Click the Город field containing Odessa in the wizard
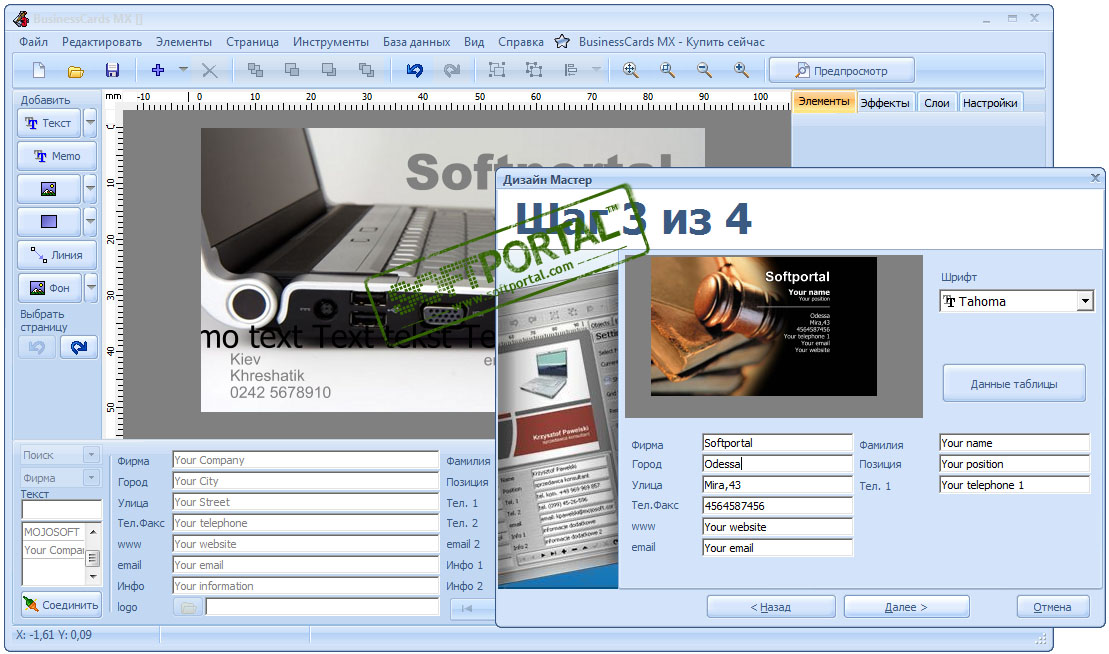This screenshot has width=1109, height=654. click(777, 464)
